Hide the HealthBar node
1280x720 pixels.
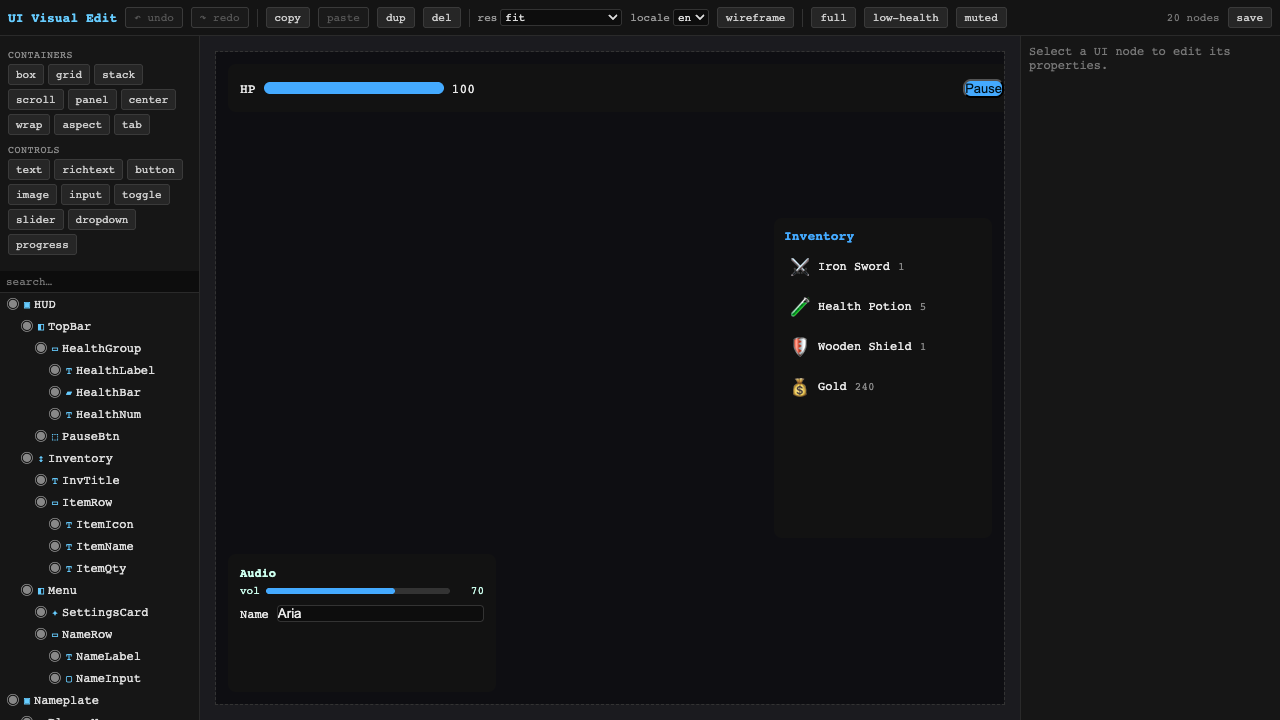(x=55, y=392)
